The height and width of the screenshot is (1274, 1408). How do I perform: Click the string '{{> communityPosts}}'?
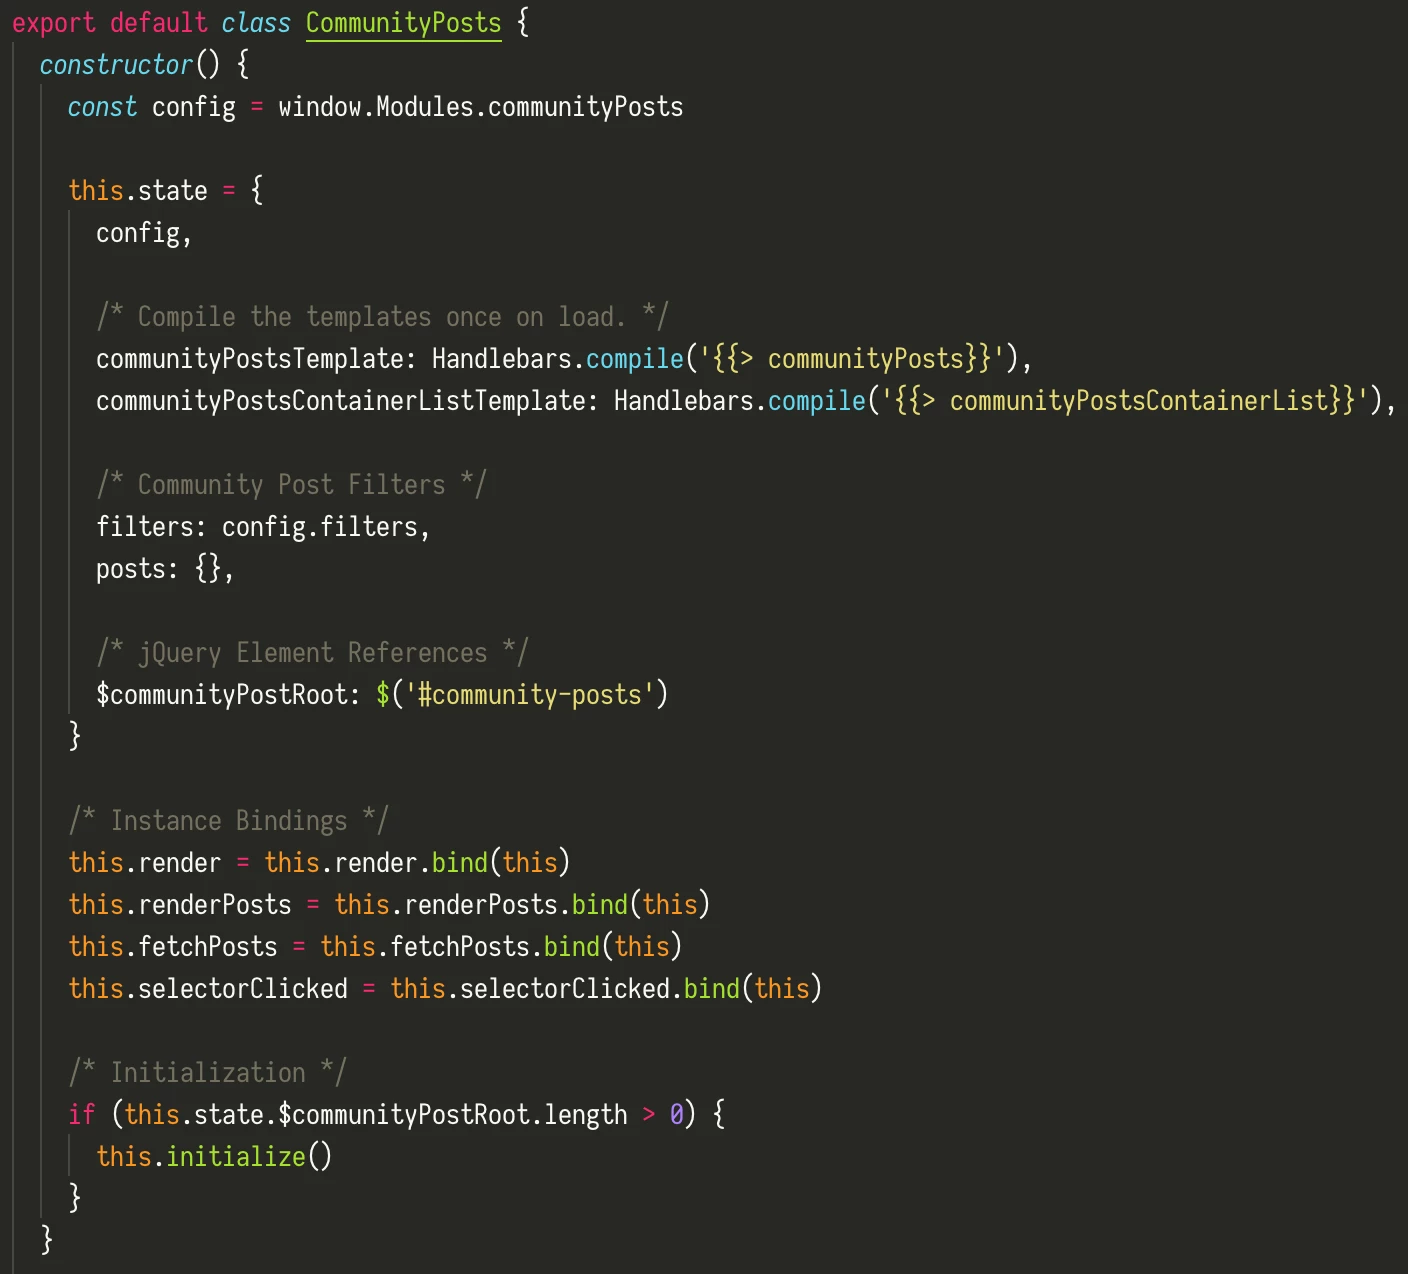click(x=852, y=359)
